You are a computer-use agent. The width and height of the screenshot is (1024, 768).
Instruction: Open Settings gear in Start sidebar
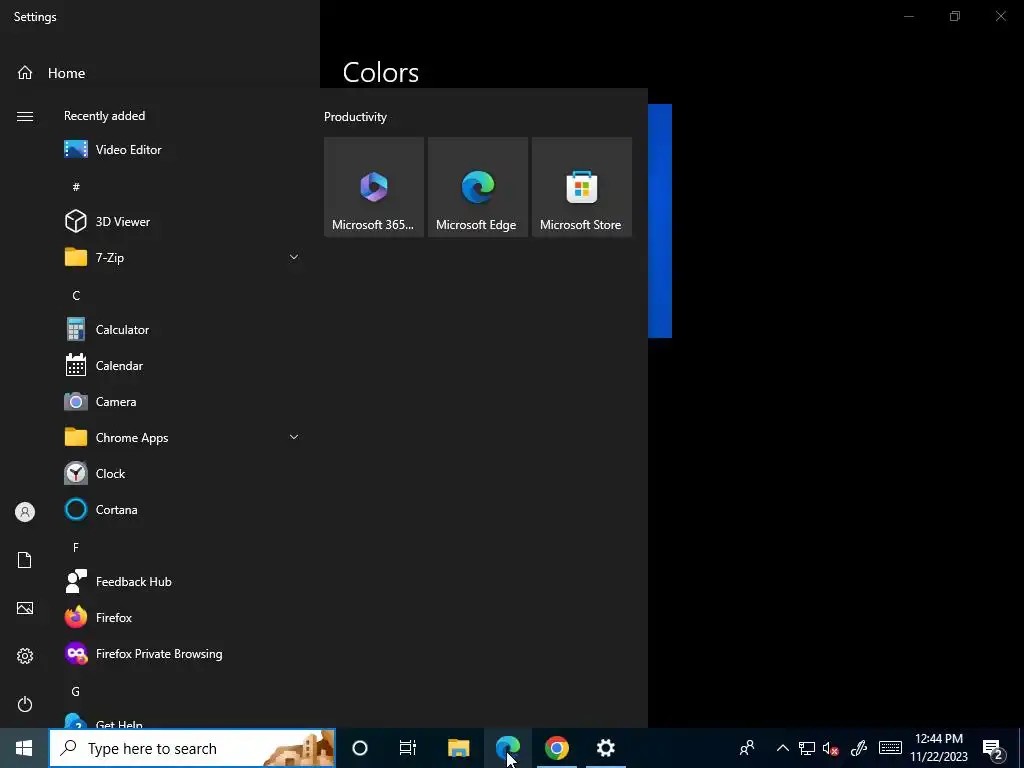click(x=25, y=656)
